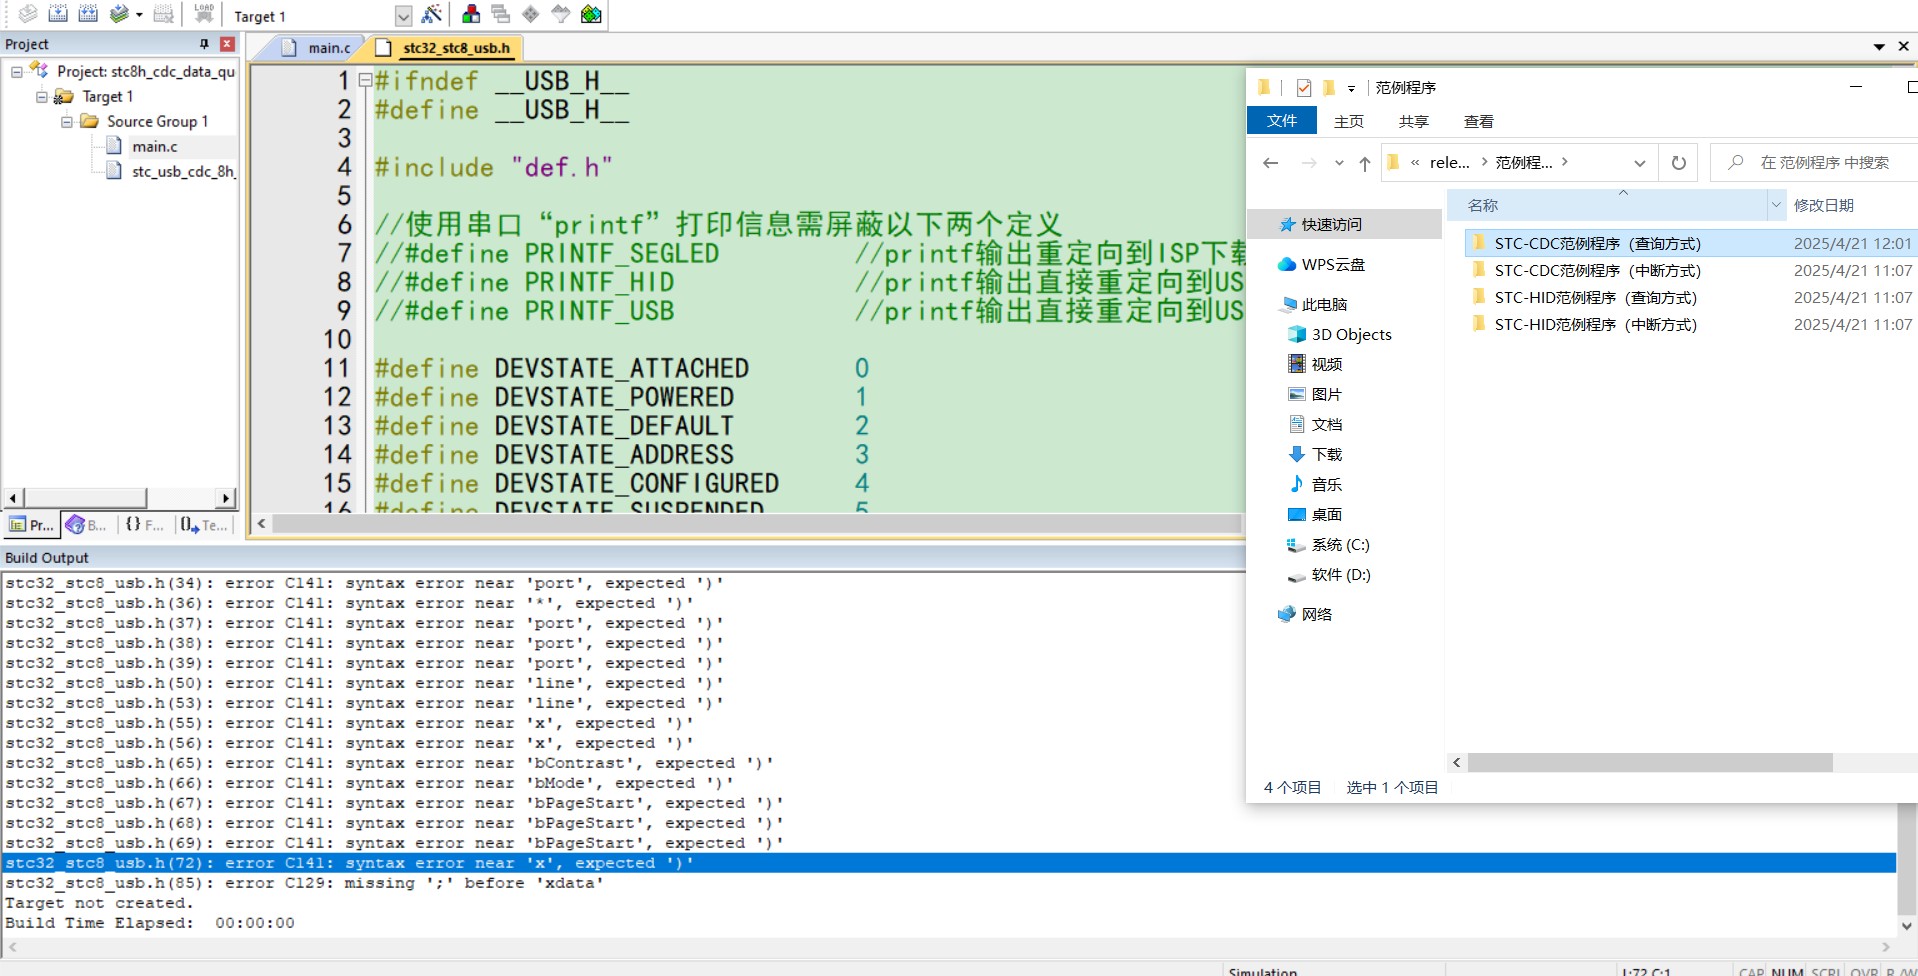Open the Target 1 selection dropdown

[x=403, y=16]
